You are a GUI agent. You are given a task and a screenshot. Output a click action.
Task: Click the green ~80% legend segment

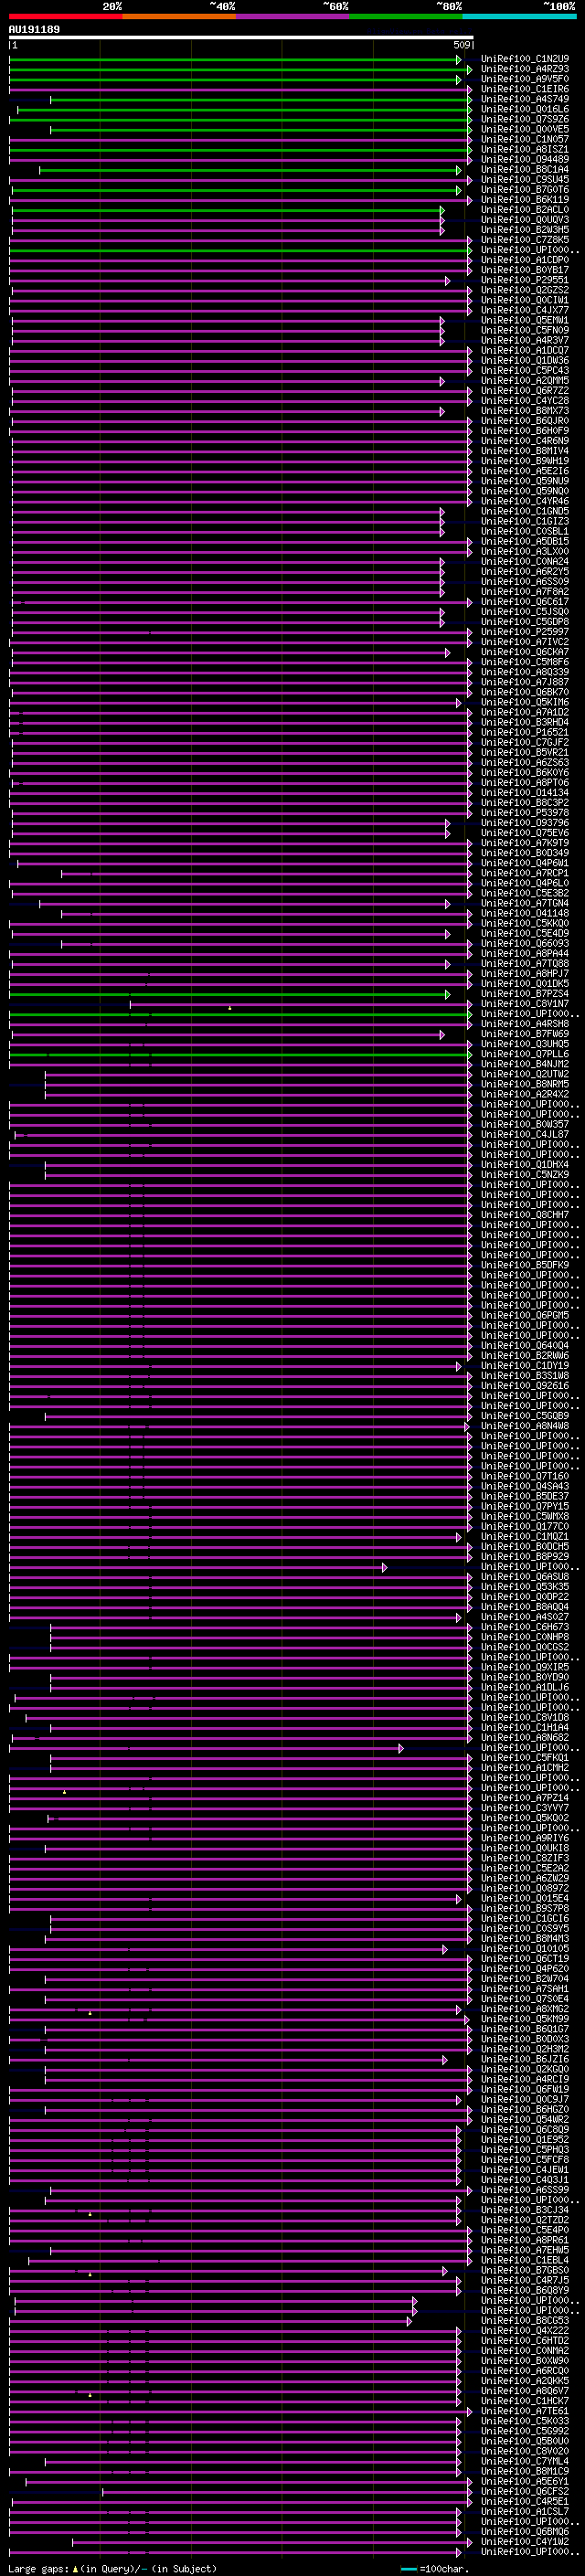tap(406, 16)
